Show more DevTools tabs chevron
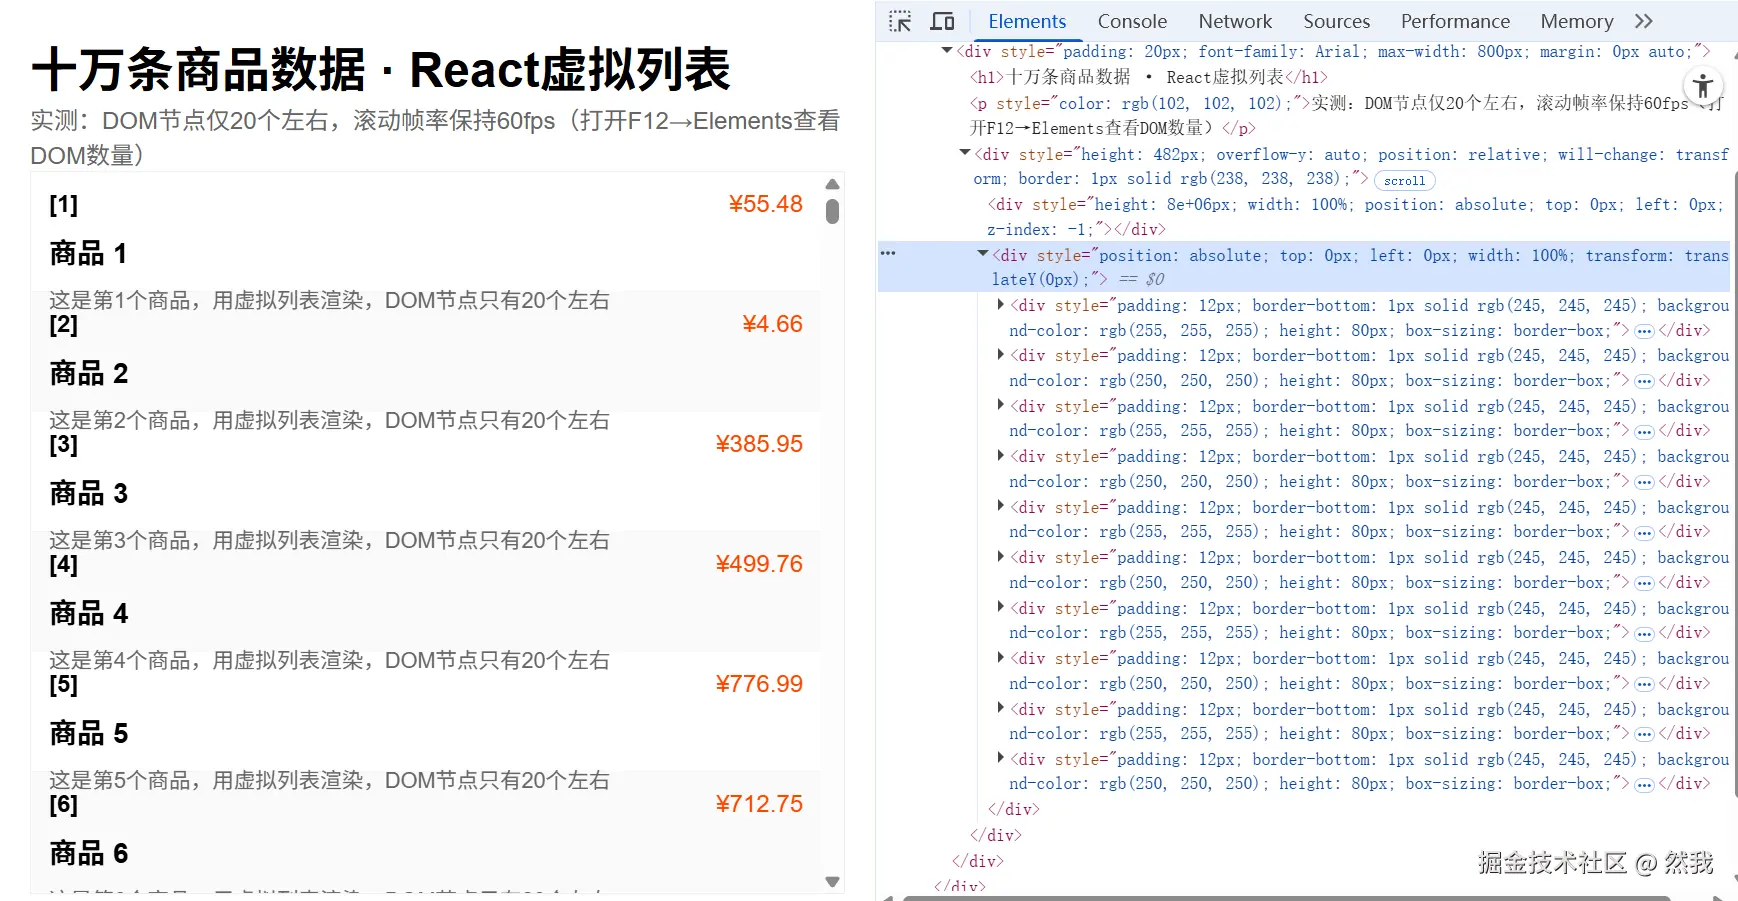The width and height of the screenshot is (1738, 901). (1644, 21)
